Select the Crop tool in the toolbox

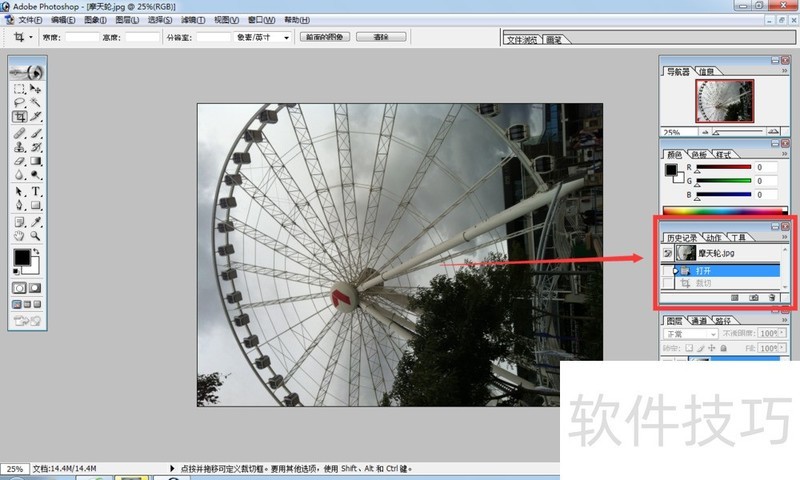[x=19, y=117]
